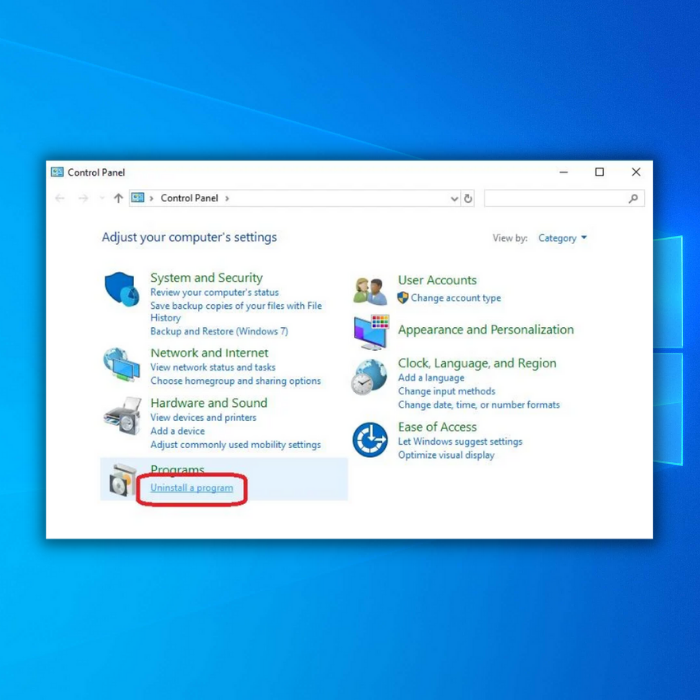Click Adjust commonly used mobility settings

pyautogui.click(x=235, y=445)
